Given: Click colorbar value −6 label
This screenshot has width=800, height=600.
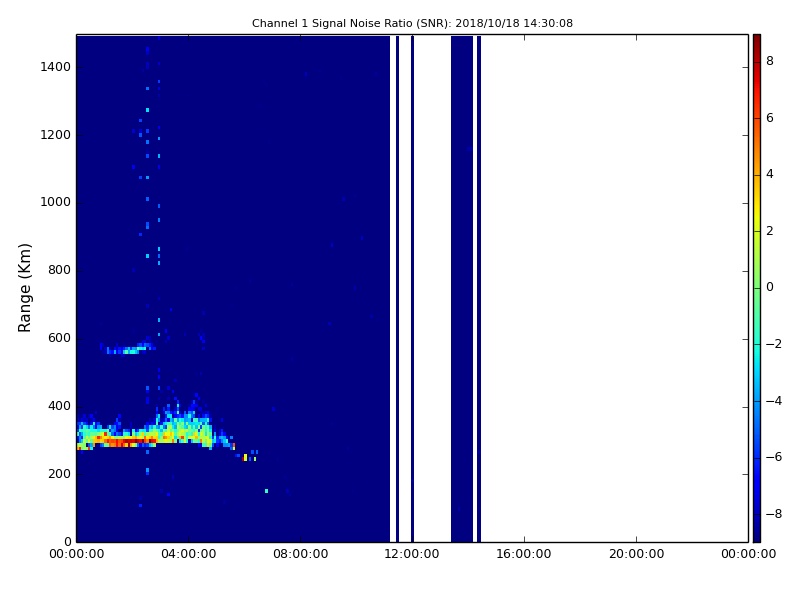Looking at the screenshot, I should tap(774, 457).
